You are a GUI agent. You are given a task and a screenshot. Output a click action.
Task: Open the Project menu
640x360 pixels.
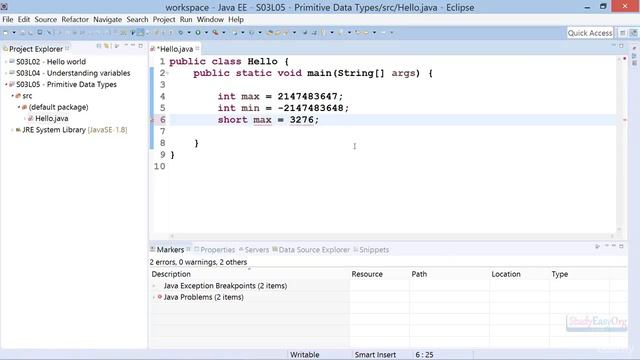point(164,20)
